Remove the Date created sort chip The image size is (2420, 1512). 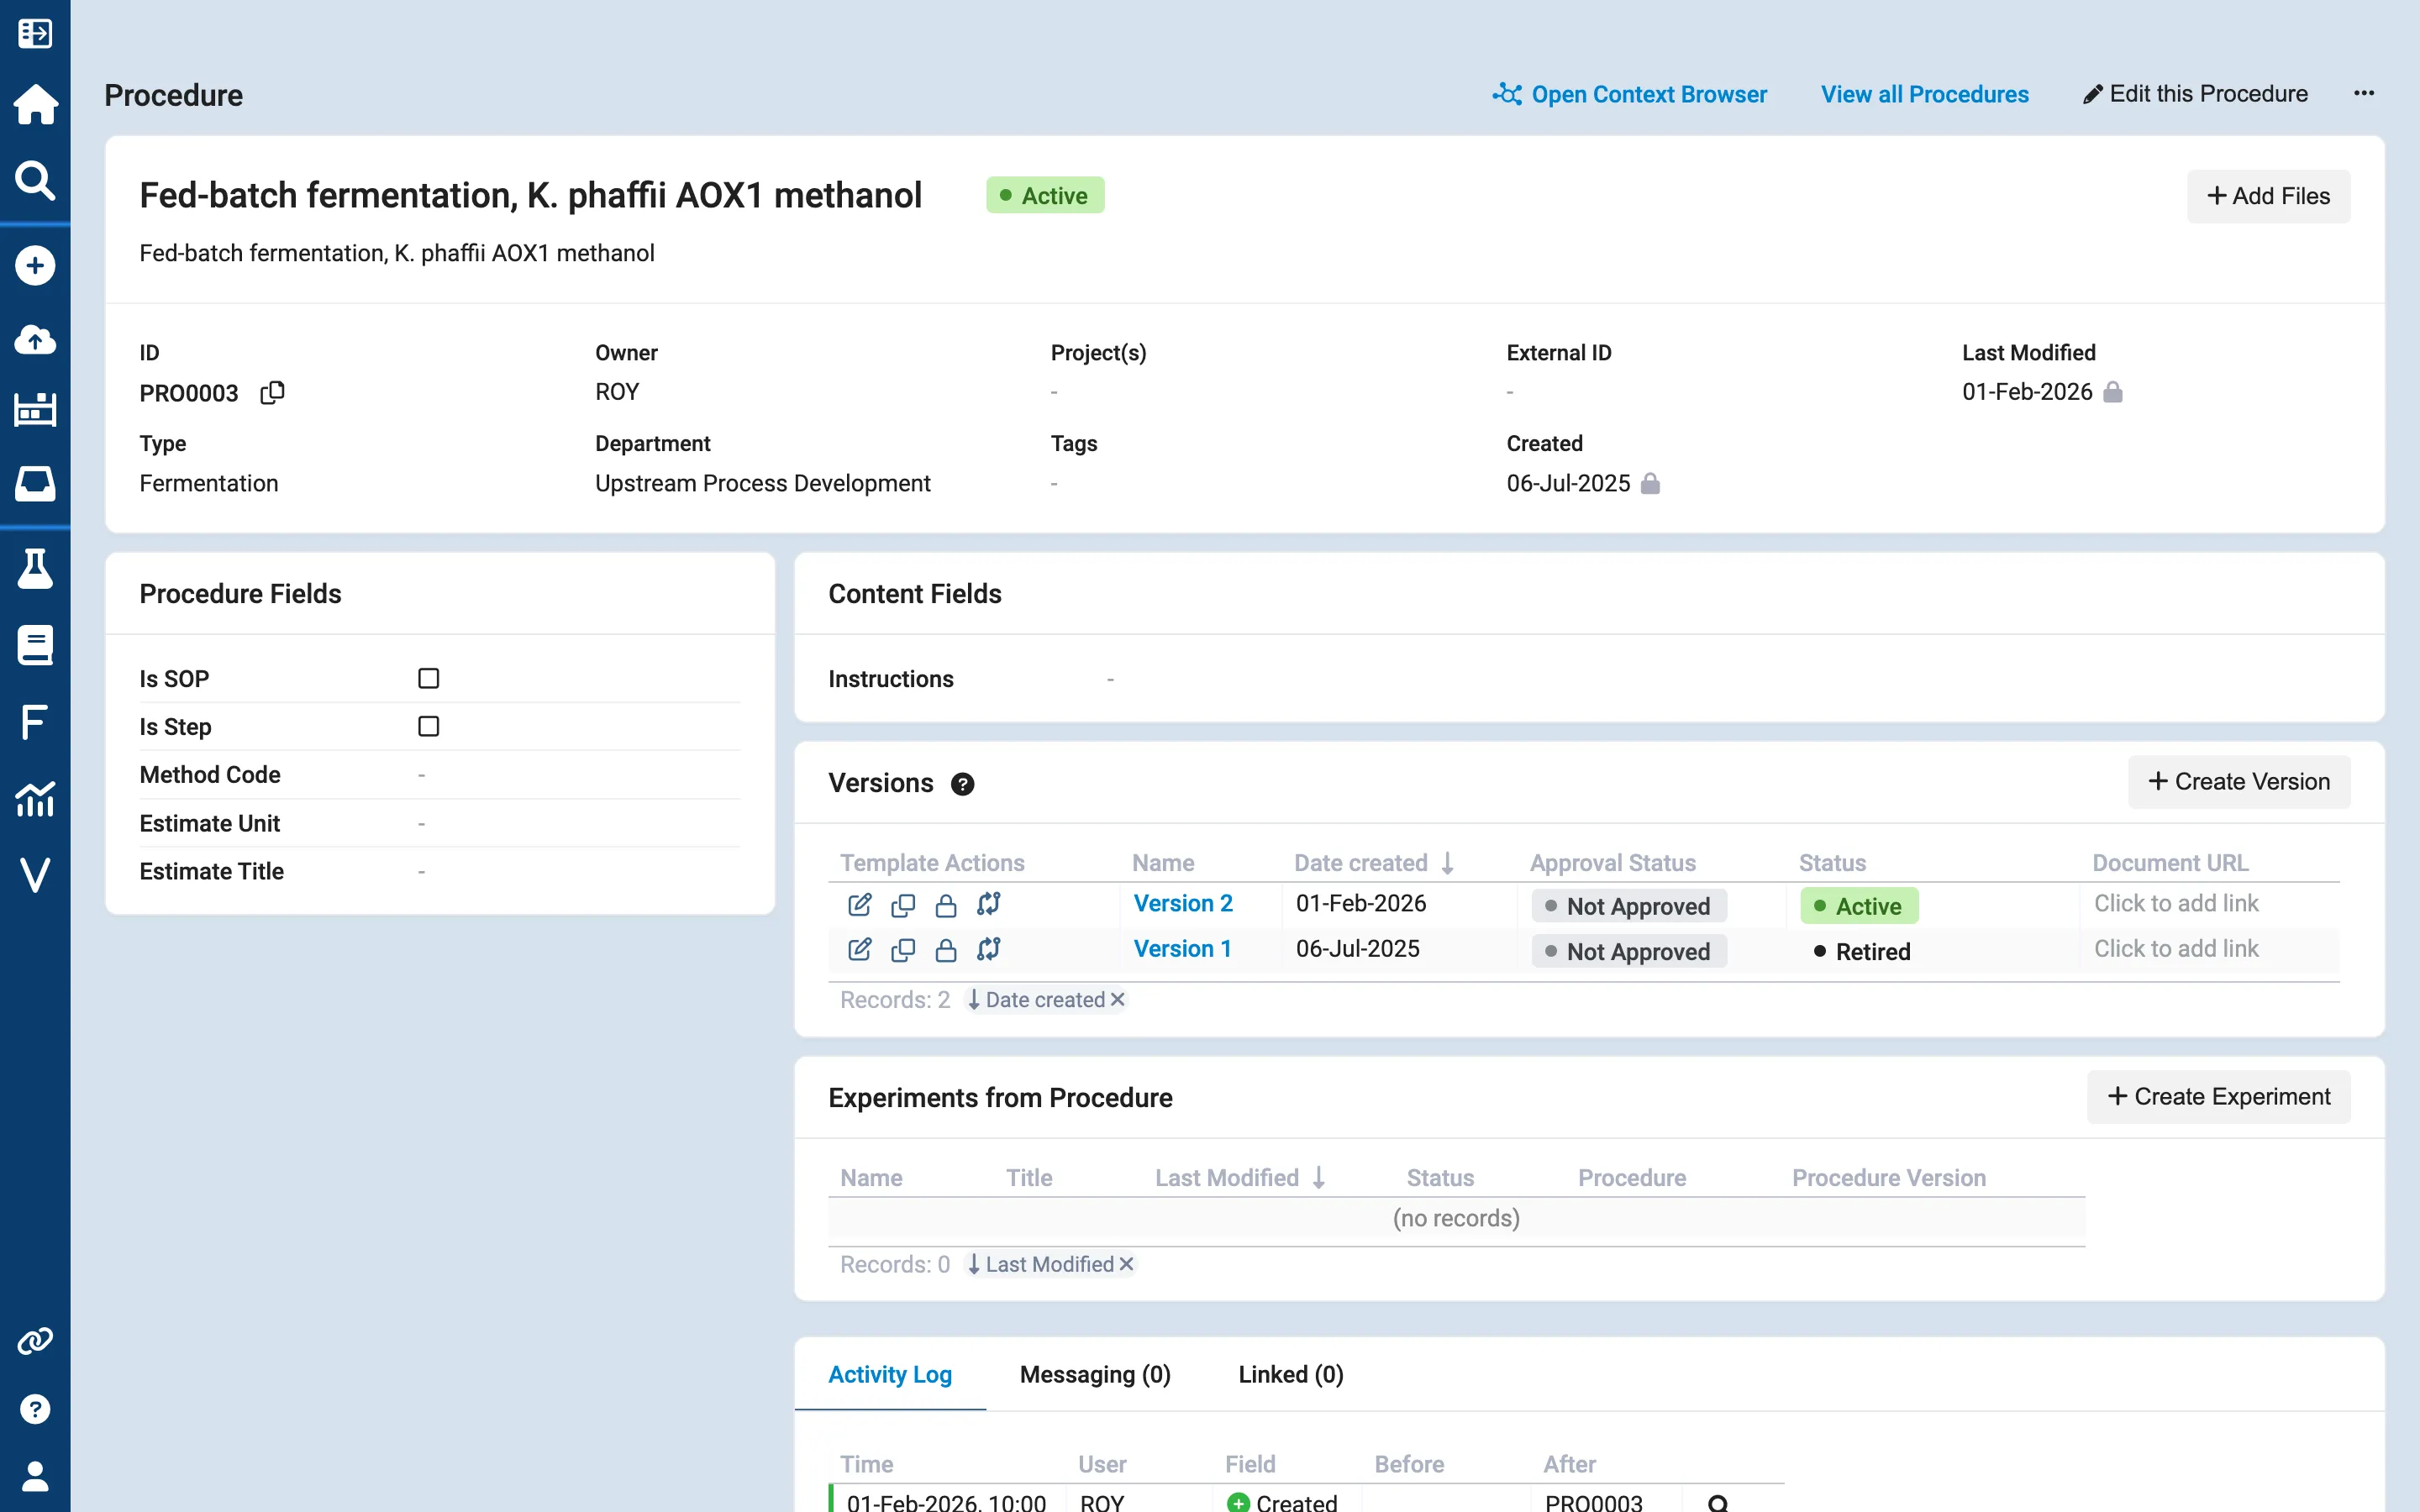click(x=1118, y=1000)
